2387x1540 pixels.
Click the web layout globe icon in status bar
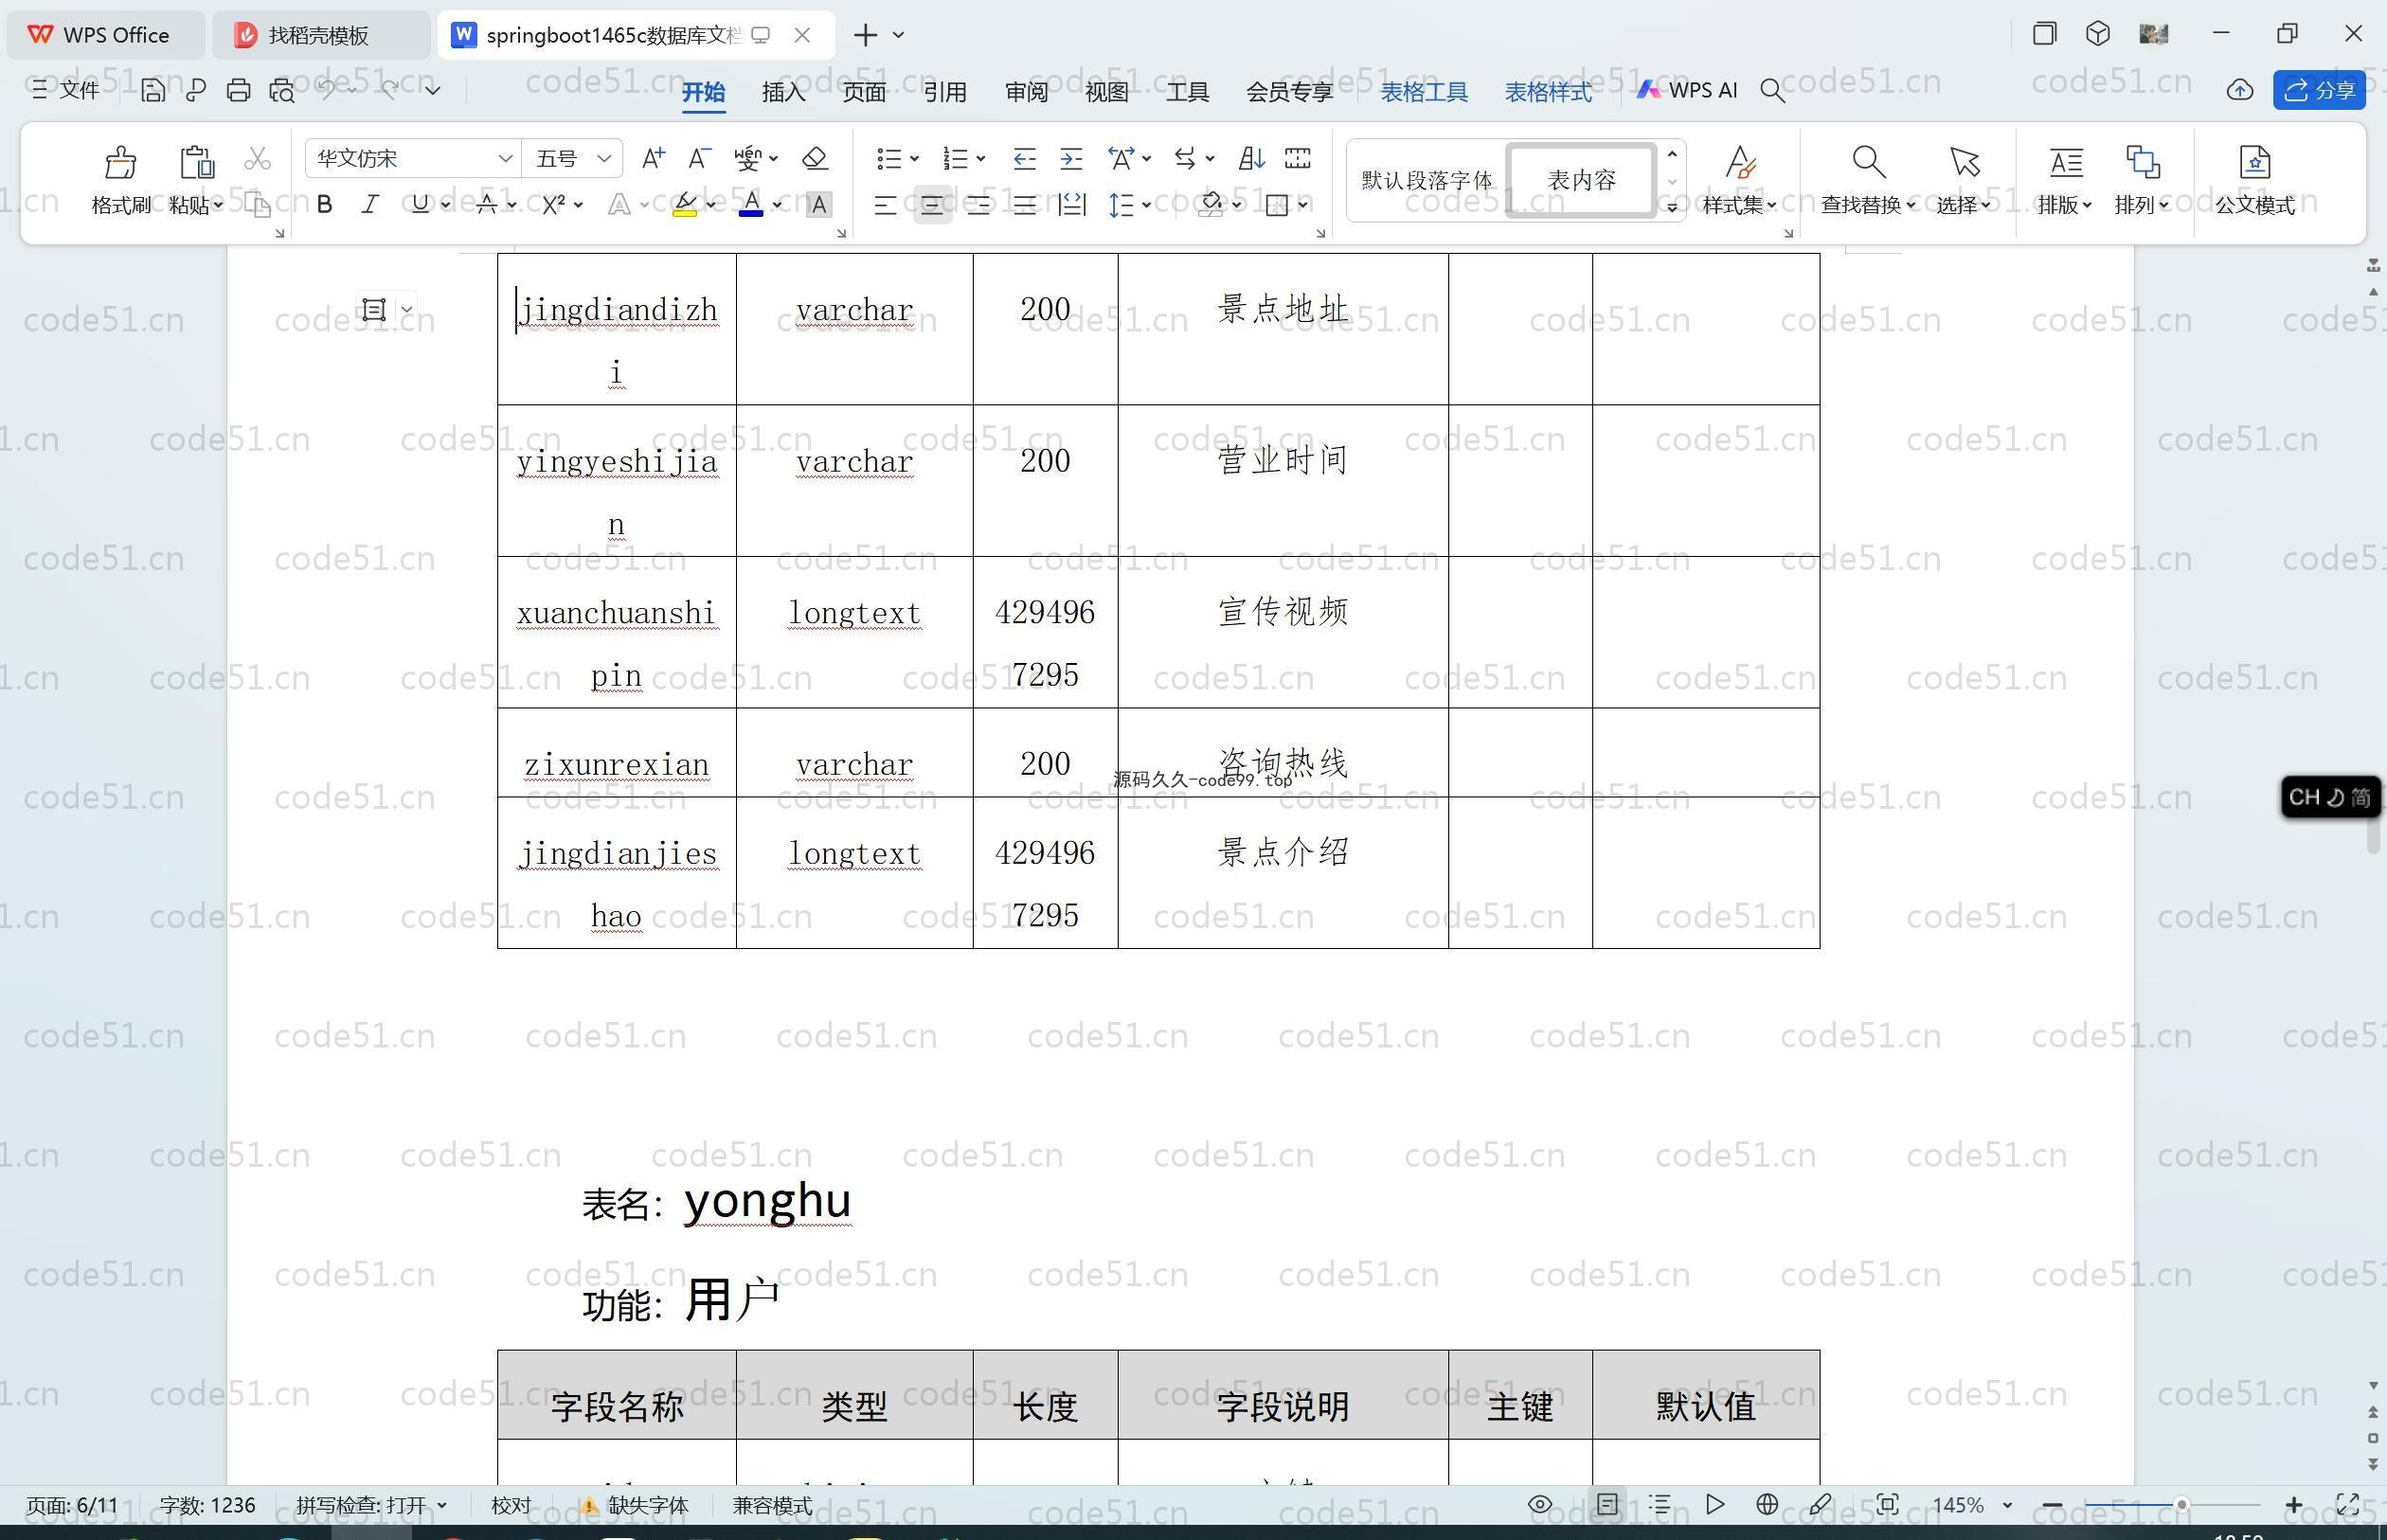(x=1767, y=1505)
